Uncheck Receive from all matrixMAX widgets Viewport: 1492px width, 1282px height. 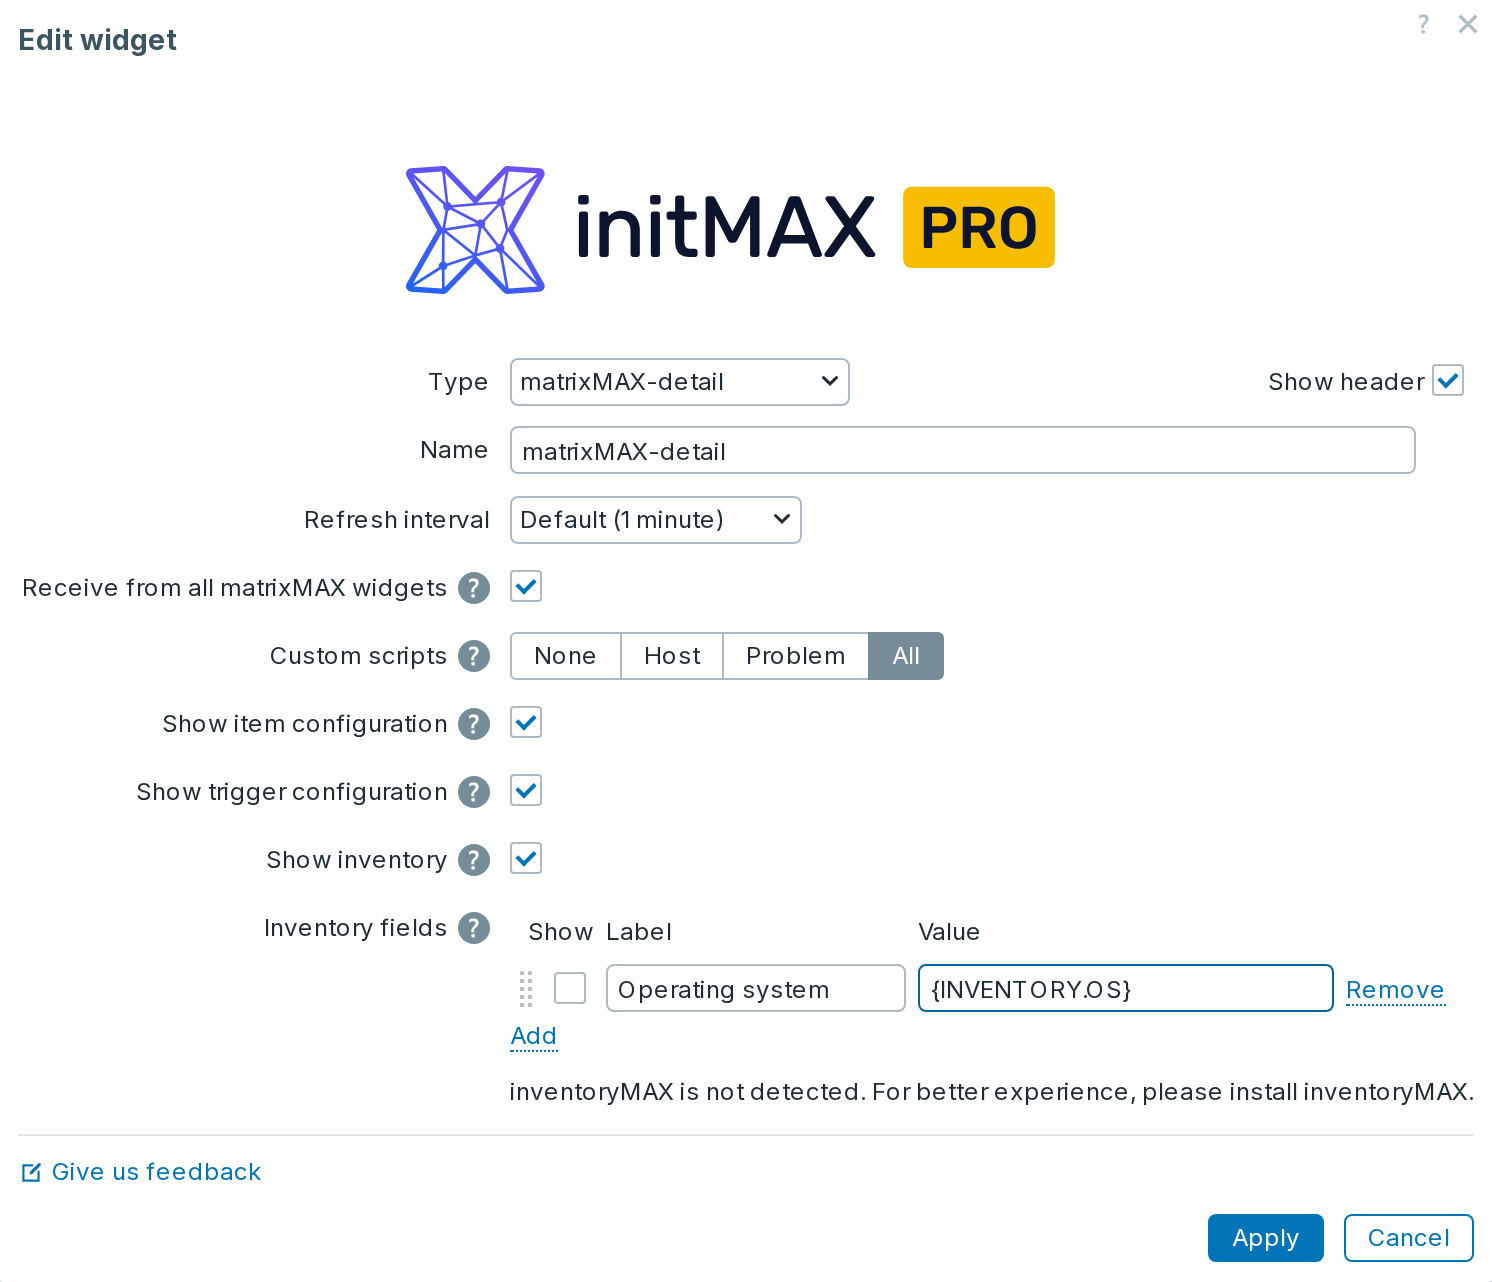pyautogui.click(x=526, y=586)
